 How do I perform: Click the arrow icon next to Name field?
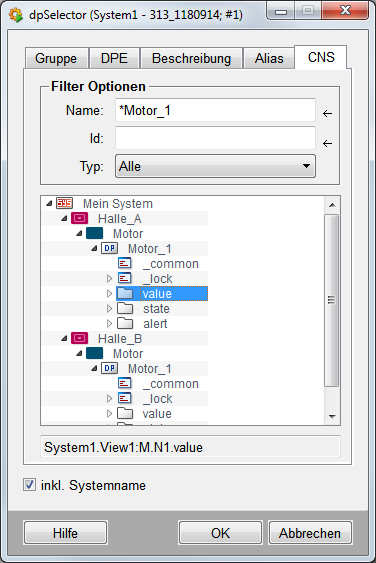pyautogui.click(x=327, y=113)
